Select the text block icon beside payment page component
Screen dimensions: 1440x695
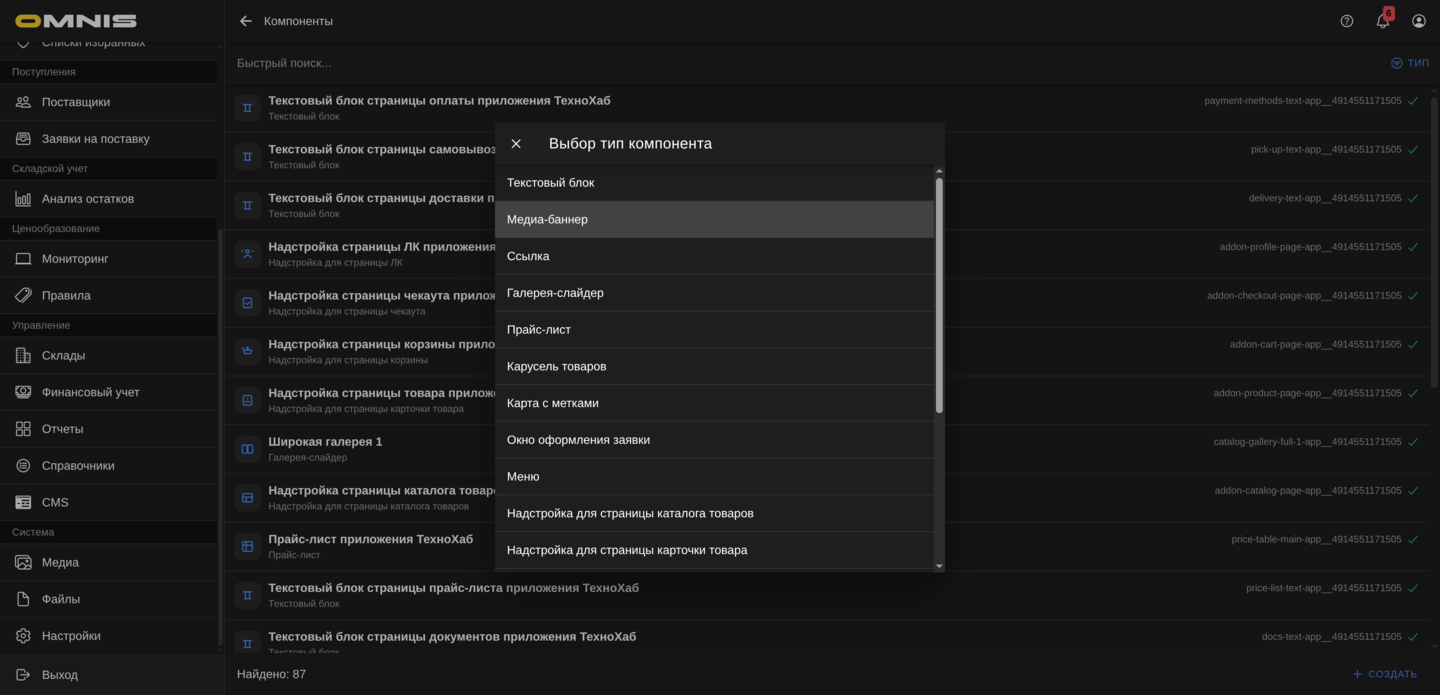pos(247,107)
